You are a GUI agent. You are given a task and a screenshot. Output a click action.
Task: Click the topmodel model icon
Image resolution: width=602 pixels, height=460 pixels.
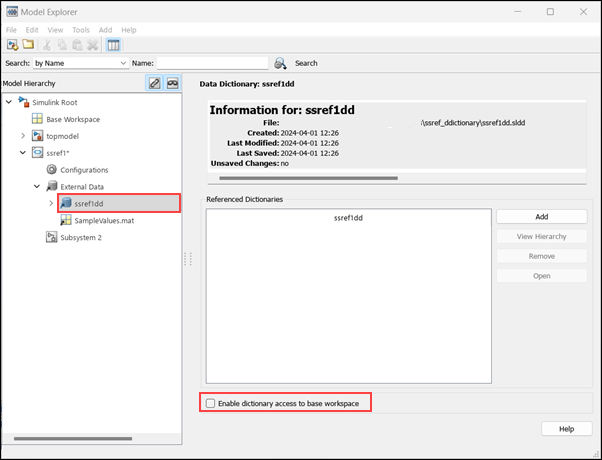click(x=37, y=136)
